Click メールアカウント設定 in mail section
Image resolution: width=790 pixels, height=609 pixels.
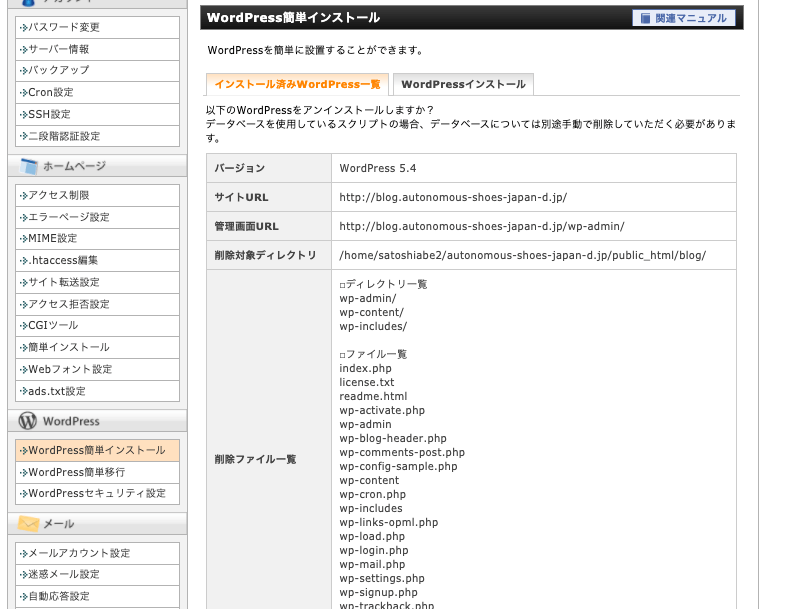79,553
